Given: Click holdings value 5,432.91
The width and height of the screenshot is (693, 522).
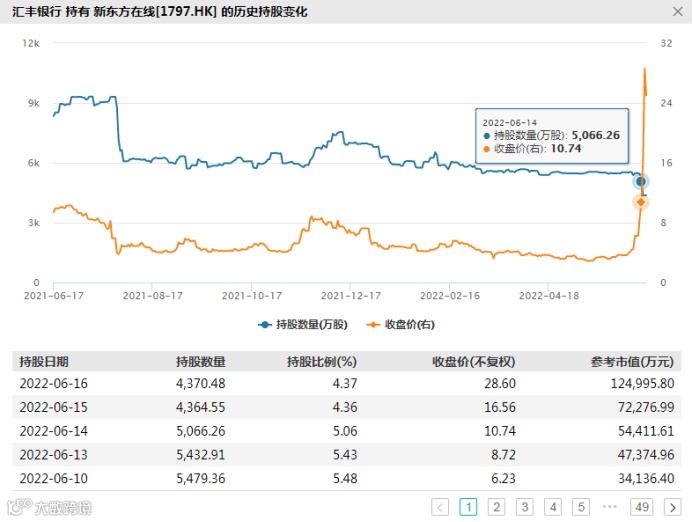Looking at the screenshot, I should pos(201,455).
